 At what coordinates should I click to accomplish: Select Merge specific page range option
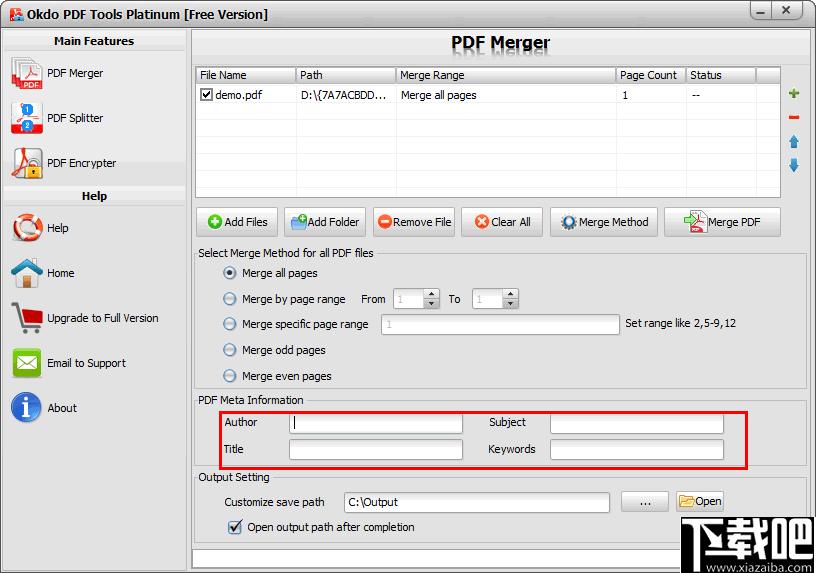(230, 324)
